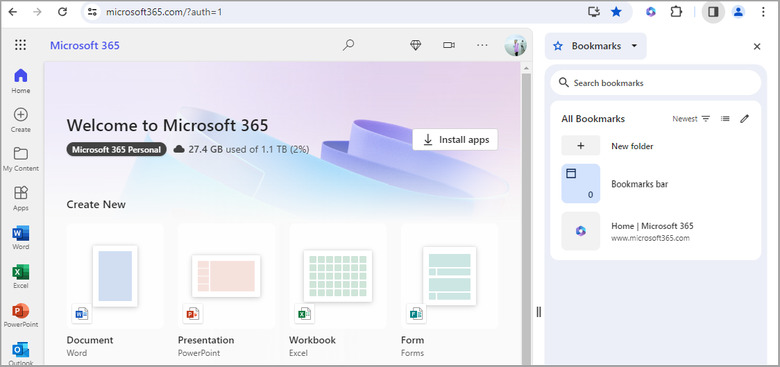This screenshot has width=780, height=367.
Task: Click the Microsoft 365 title link
Action: [x=85, y=46]
